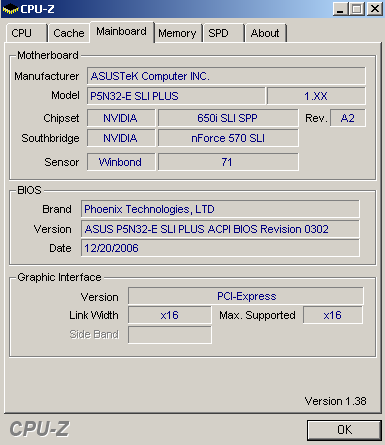Click the chipset 650i SLI SPP field
This screenshot has width=385, height=445.
228,118
